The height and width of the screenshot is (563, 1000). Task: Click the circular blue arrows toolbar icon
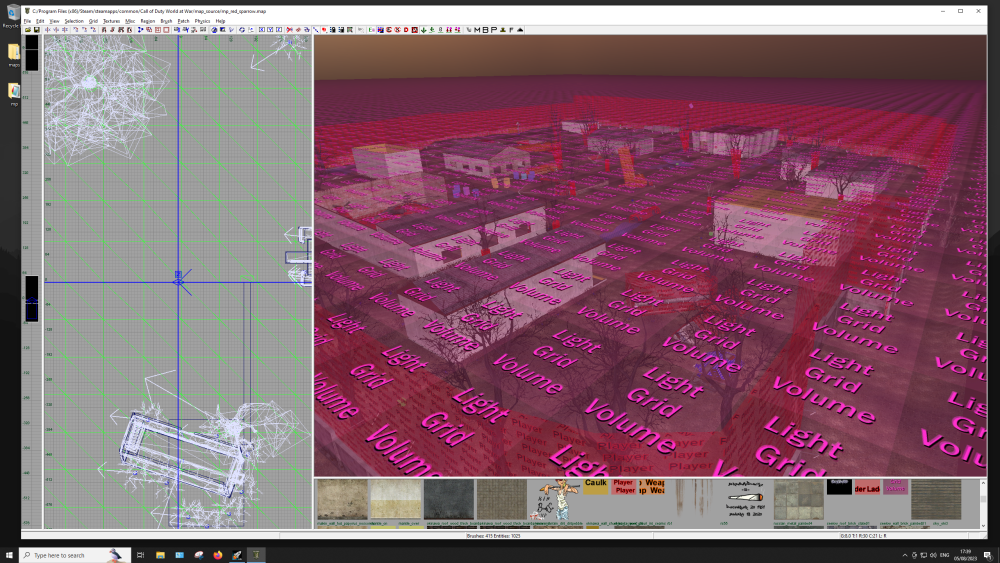pyautogui.click(x=242, y=29)
